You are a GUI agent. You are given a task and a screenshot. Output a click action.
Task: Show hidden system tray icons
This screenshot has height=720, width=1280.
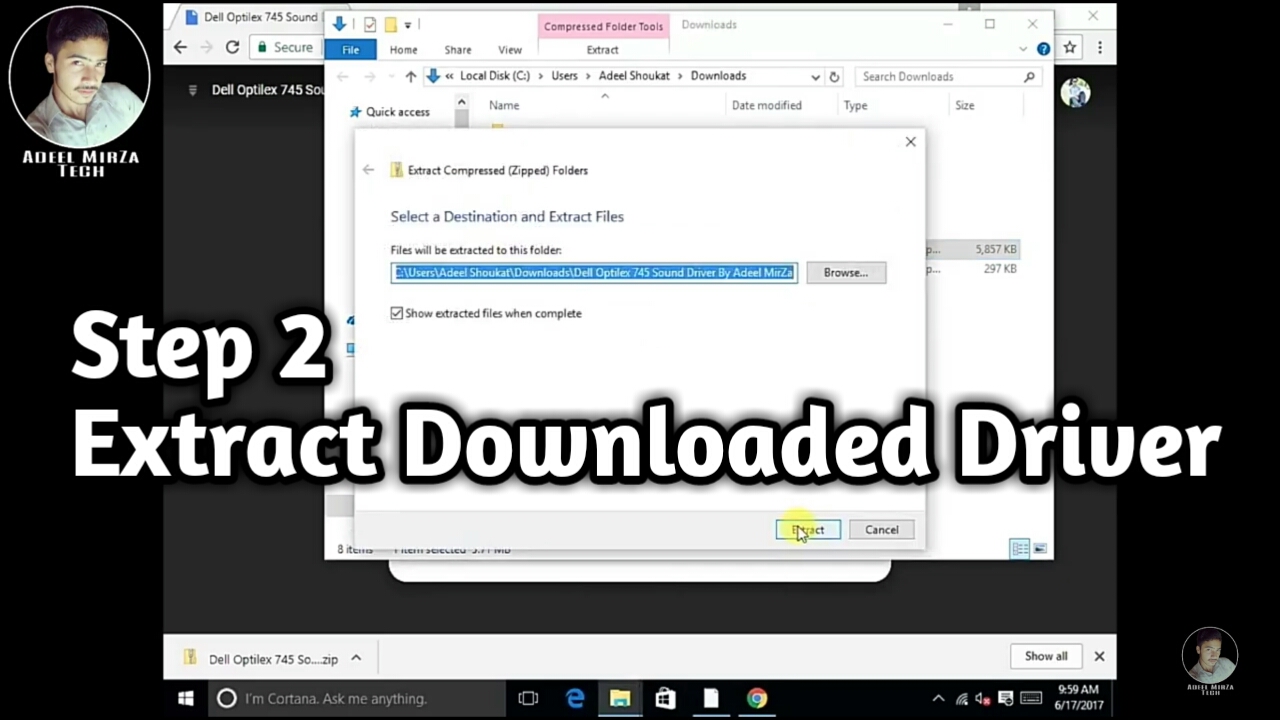(938, 698)
